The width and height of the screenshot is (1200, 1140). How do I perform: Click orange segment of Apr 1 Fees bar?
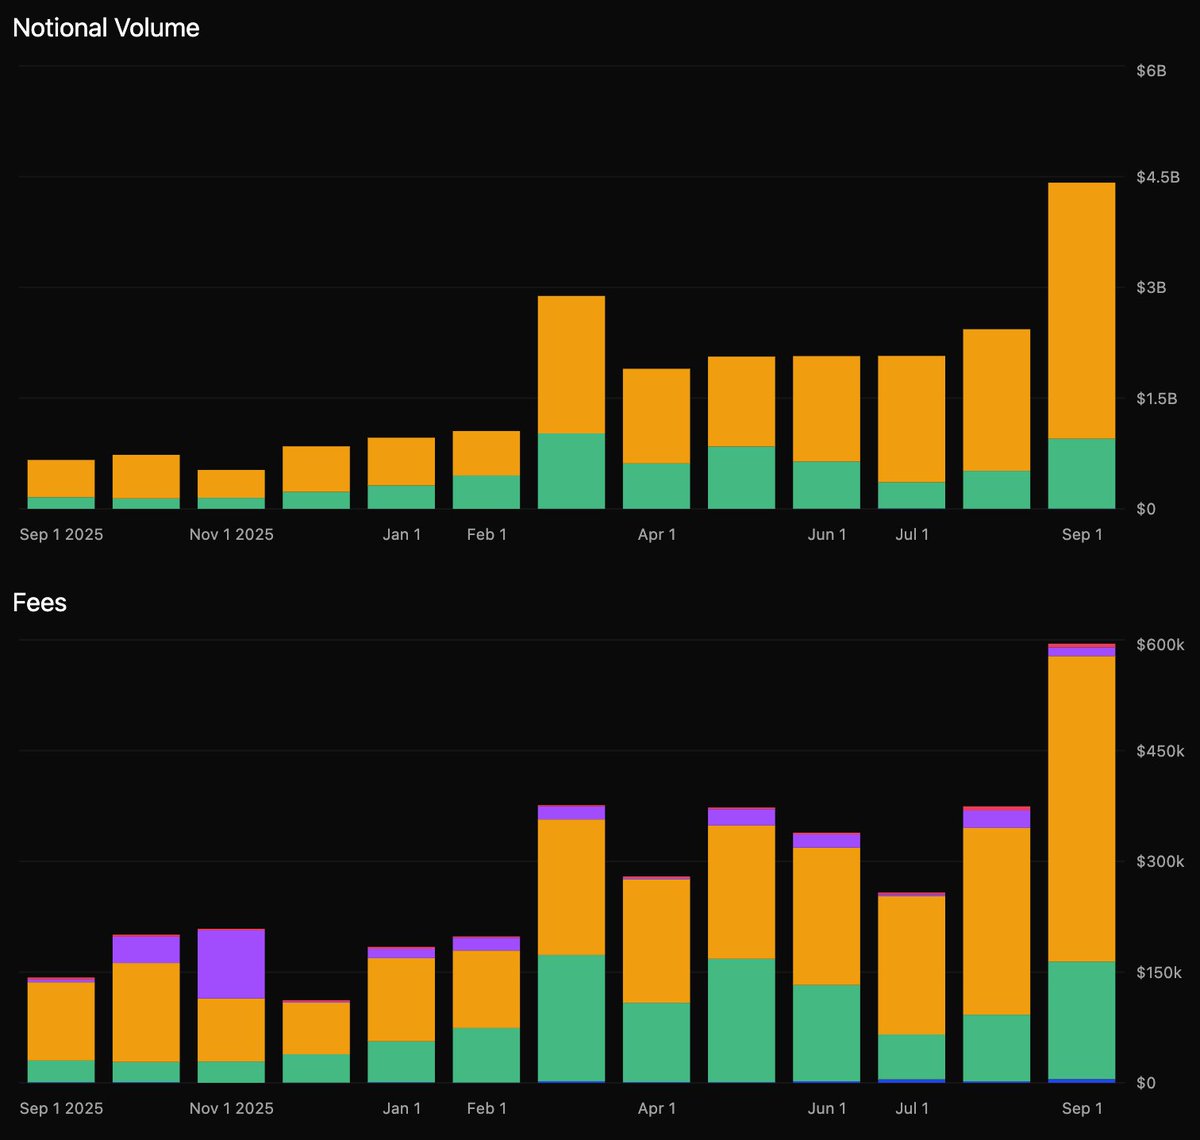656,941
